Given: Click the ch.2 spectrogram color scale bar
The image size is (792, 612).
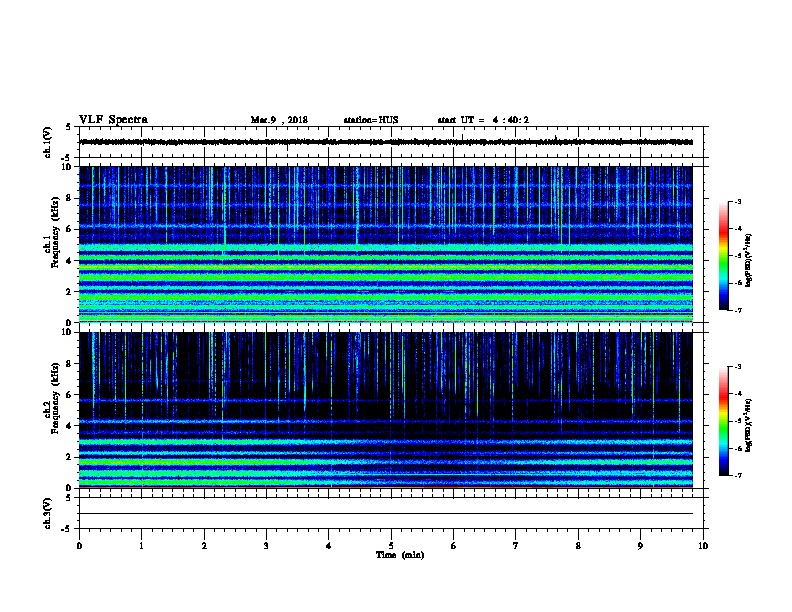Looking at the screenshot, I should 723,421.
